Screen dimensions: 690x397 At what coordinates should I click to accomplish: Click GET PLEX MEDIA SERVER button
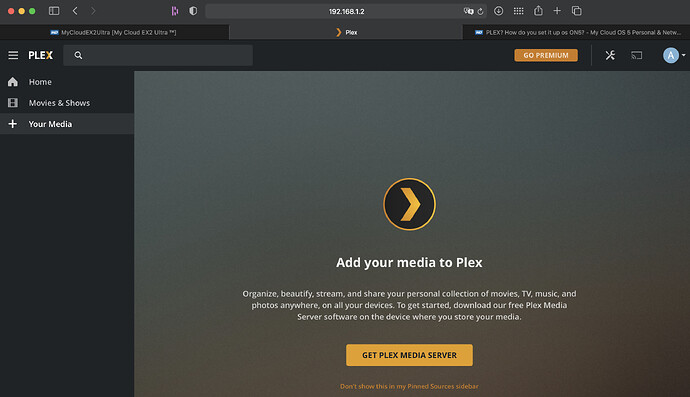point(409,355)
